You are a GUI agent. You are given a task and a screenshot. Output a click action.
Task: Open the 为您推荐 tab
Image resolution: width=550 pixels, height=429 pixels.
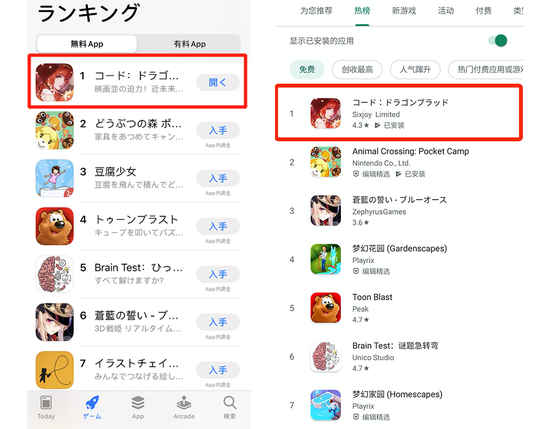pyautogui.click(x=316, y=11)
